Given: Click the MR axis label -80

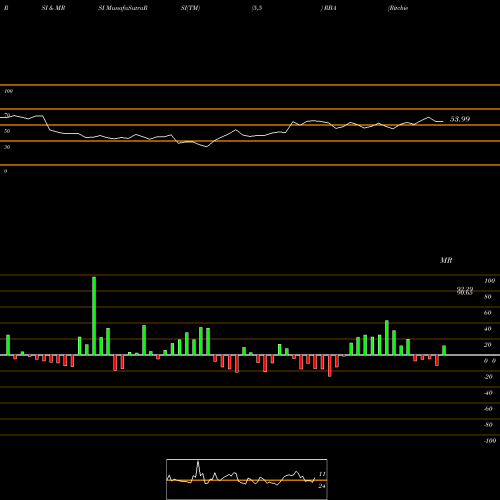Looking at the screenshot, I should point(488,425).
